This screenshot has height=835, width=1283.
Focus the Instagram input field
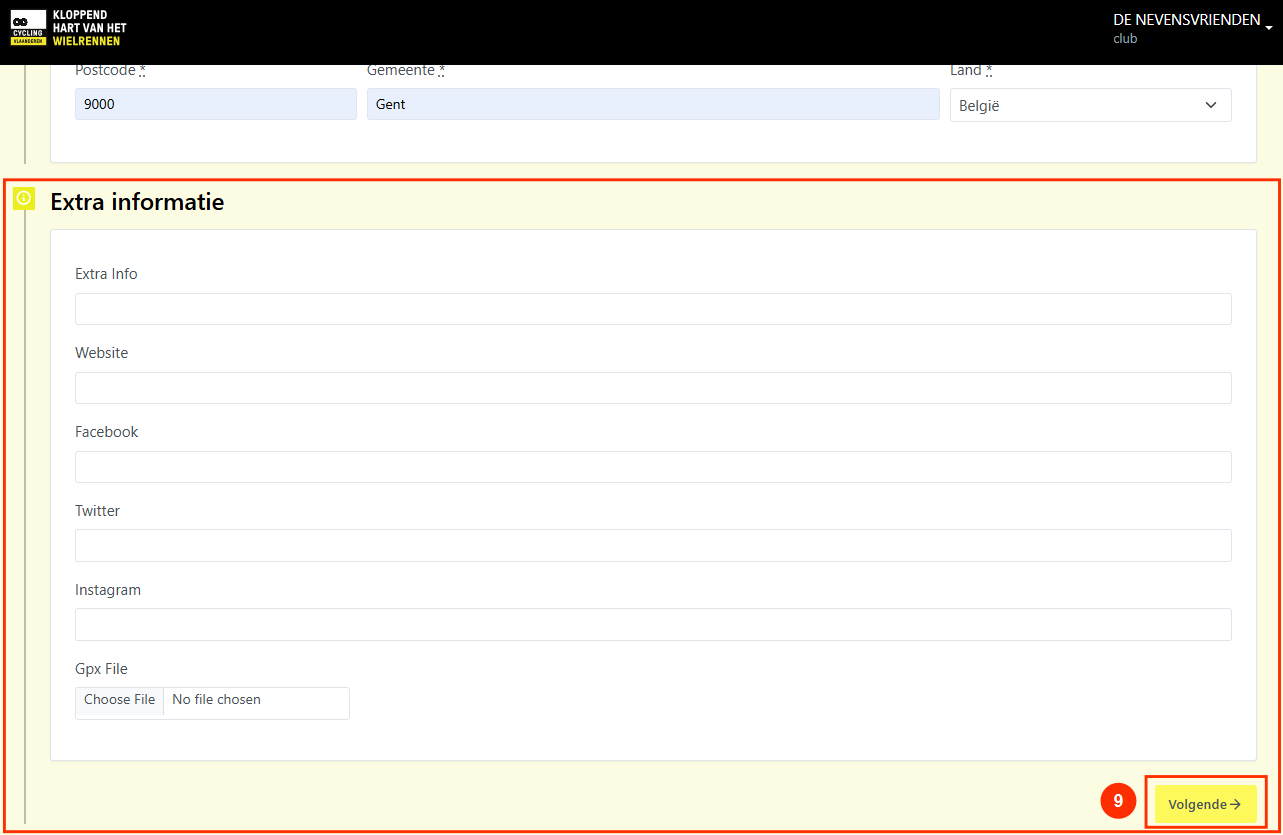653,625
